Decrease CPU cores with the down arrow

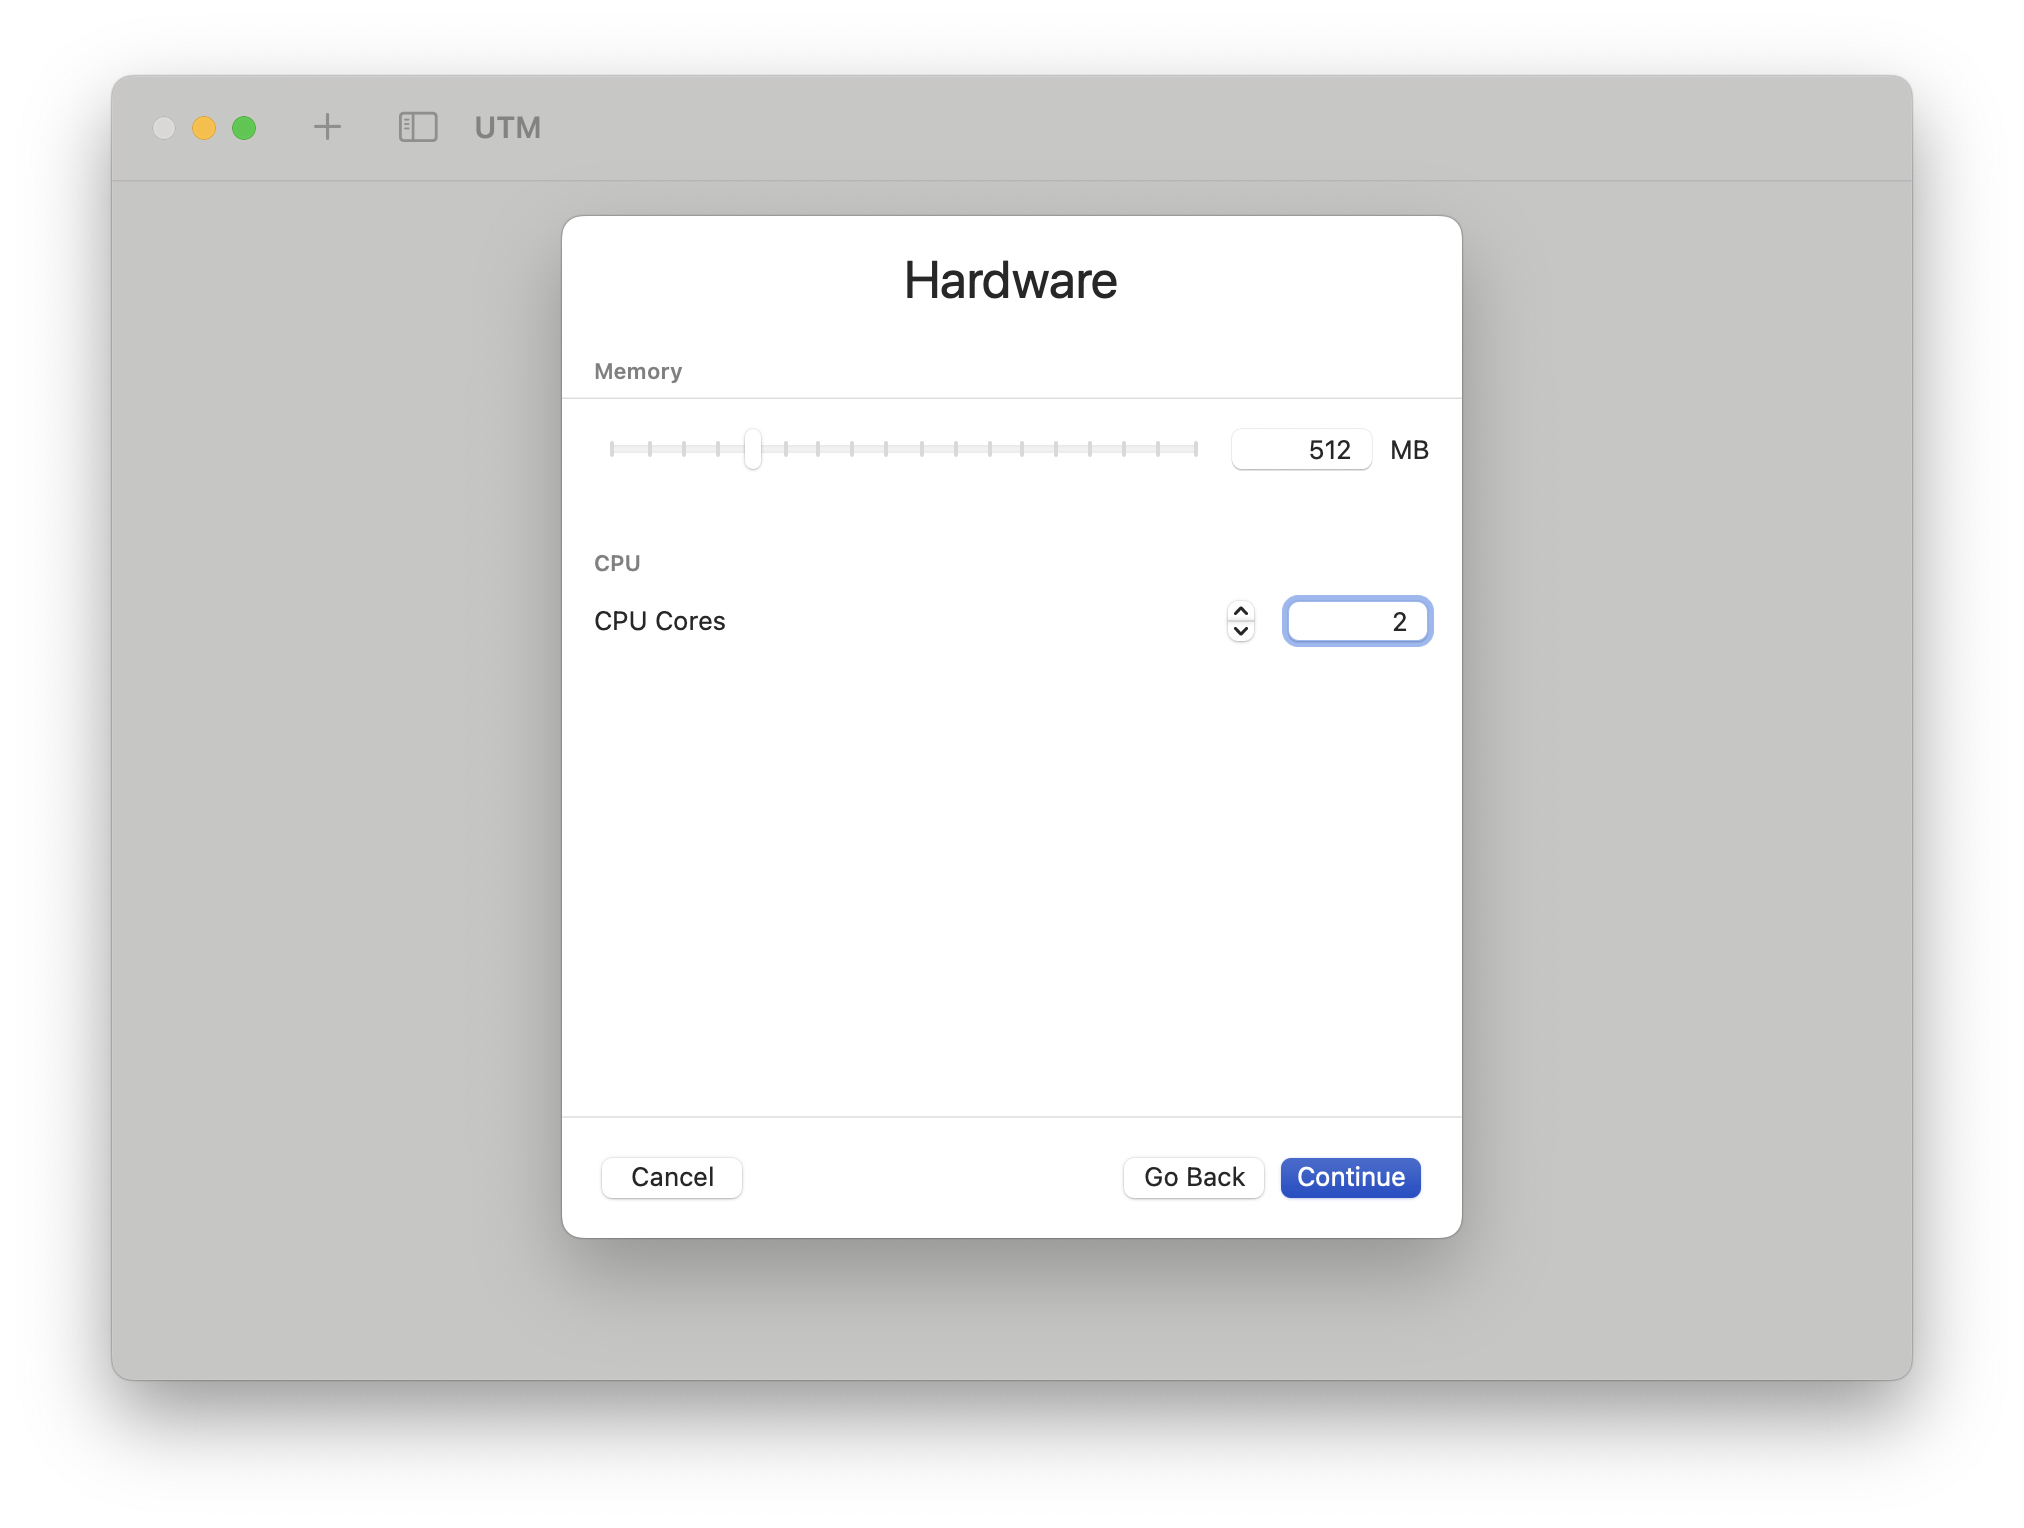point(1241,631)
